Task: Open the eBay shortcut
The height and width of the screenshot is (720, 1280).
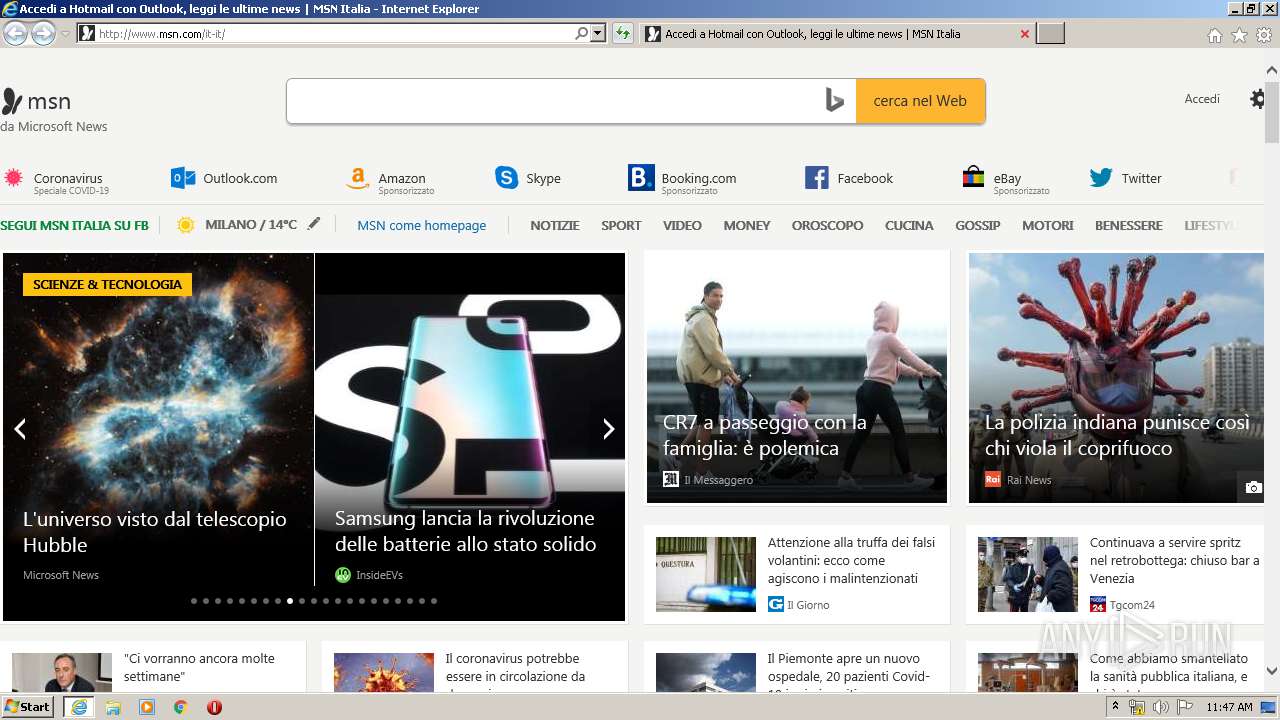Action: click(x=1006, y=180)
